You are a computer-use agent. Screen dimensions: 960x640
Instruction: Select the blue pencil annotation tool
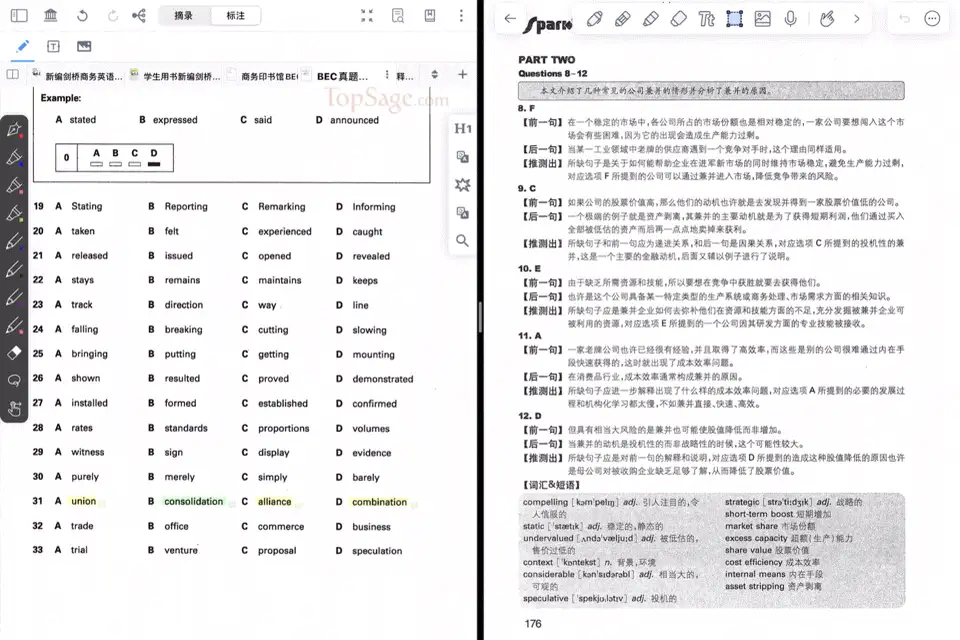pos(23,47)
